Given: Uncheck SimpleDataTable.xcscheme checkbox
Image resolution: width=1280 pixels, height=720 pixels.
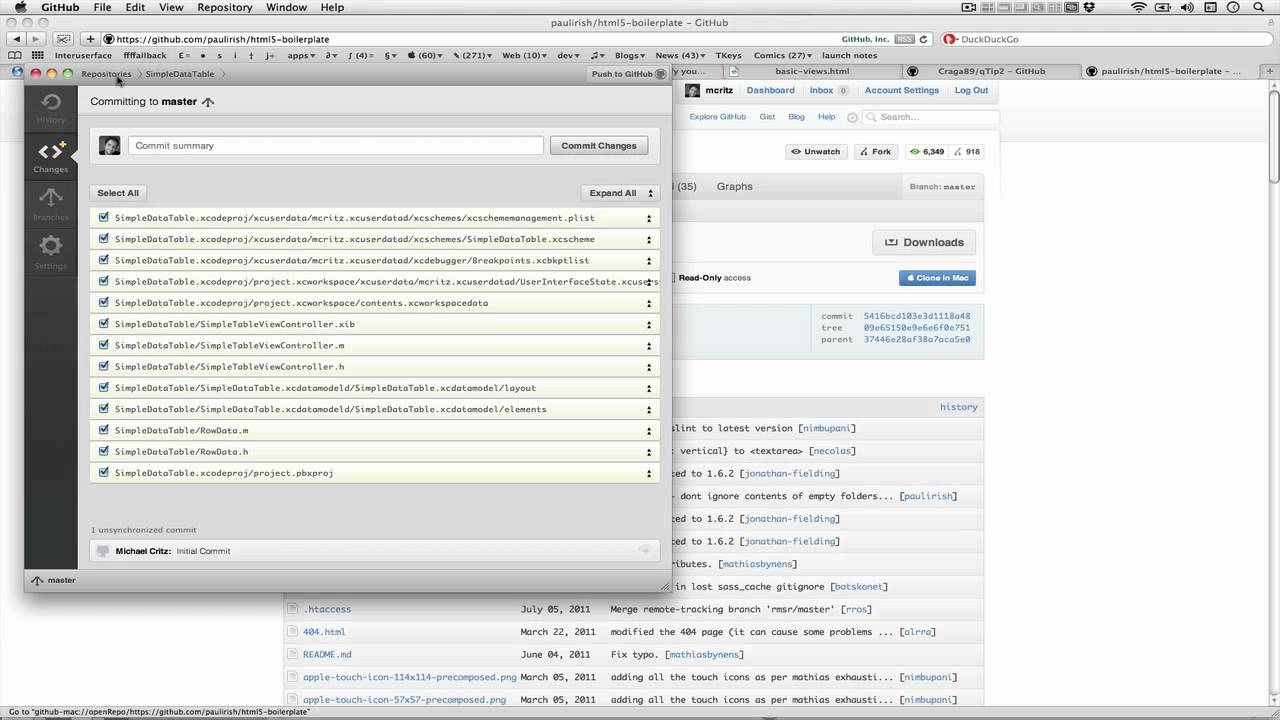Looking at the screenshot, I should [104, 239].
